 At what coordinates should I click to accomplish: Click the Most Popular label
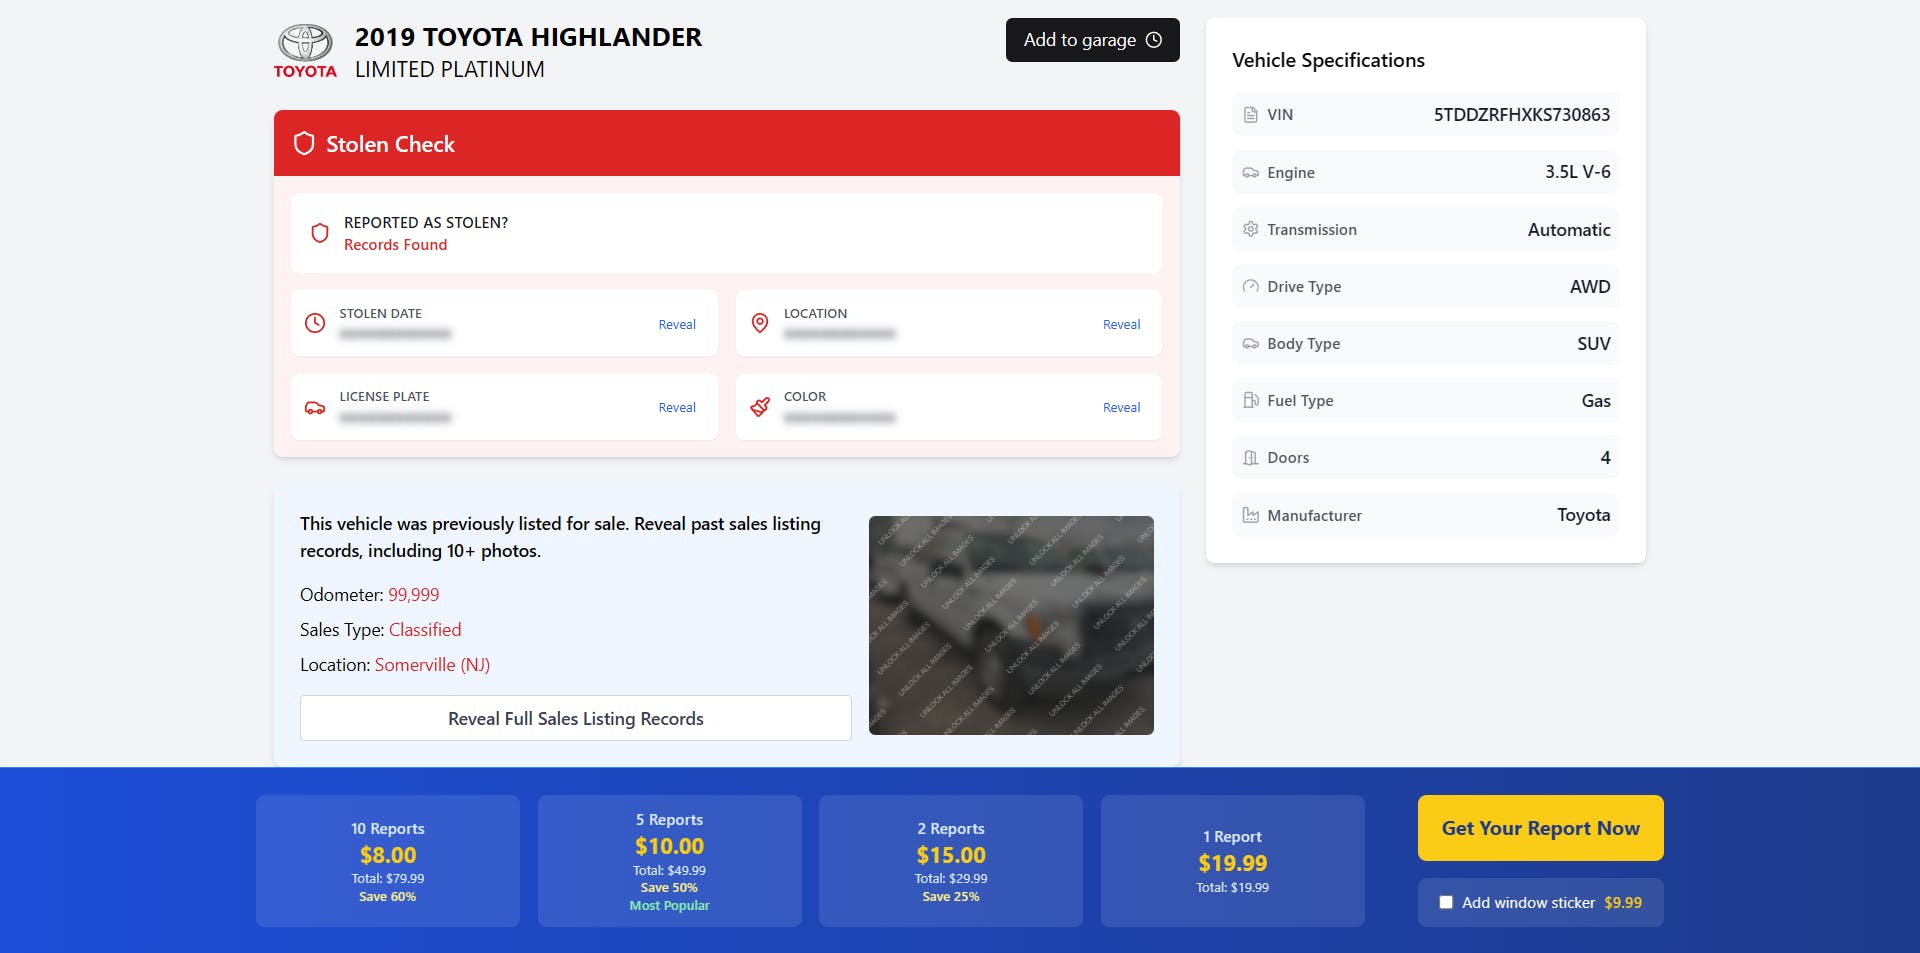[x=669, y=905]
